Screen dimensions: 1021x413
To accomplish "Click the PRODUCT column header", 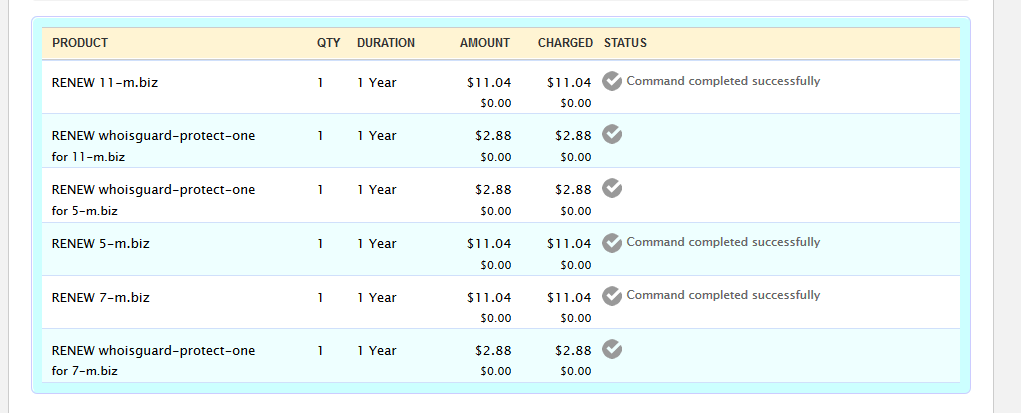I will [80, 43].
